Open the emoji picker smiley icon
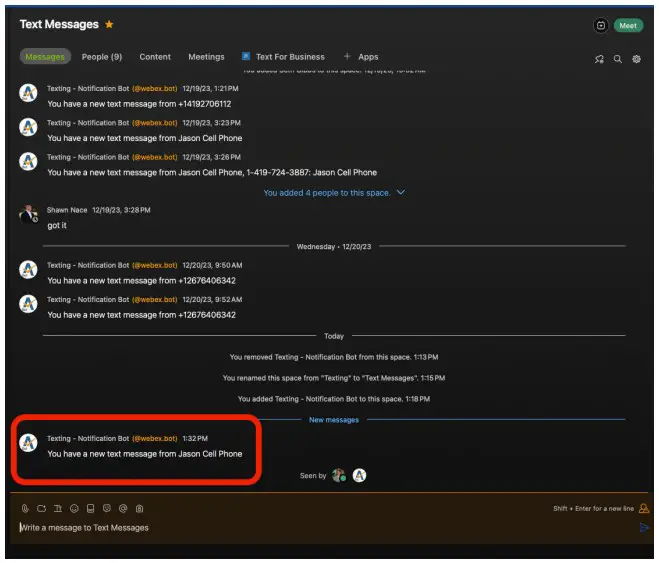659x563 pixels. (x=74, y=509)
